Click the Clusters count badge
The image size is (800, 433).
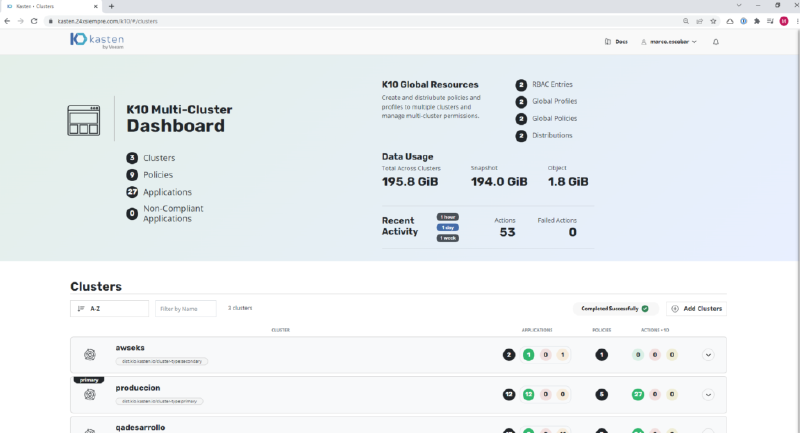pos(132,158)
